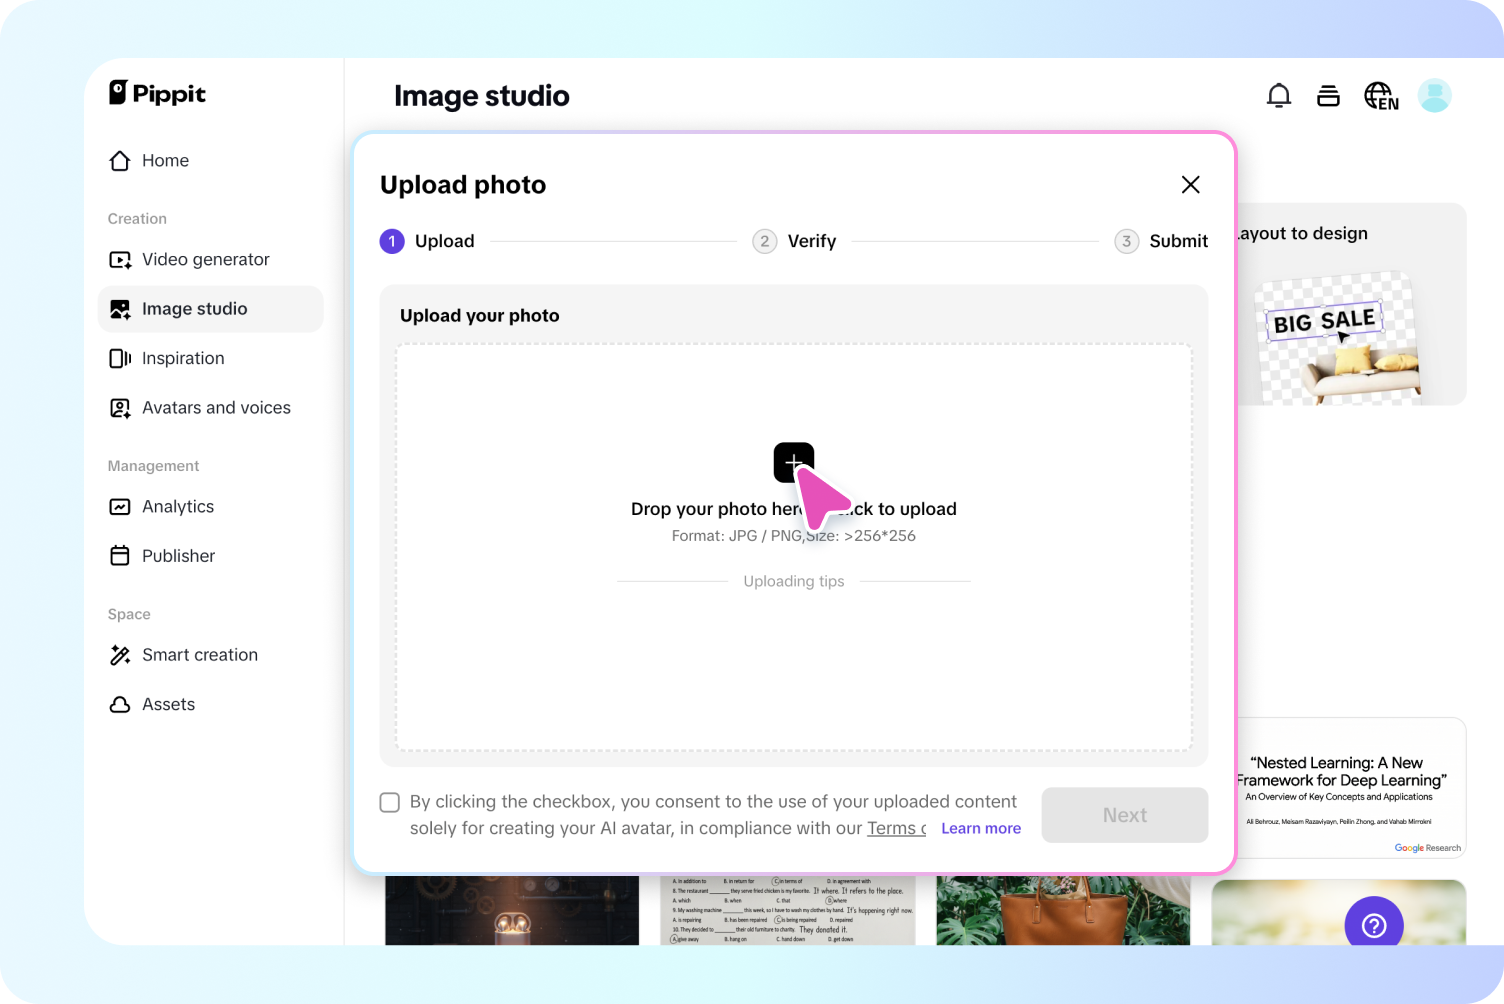Click the Learn more link
Screen dimensions: 1504x1004
(x=980, y=828)
